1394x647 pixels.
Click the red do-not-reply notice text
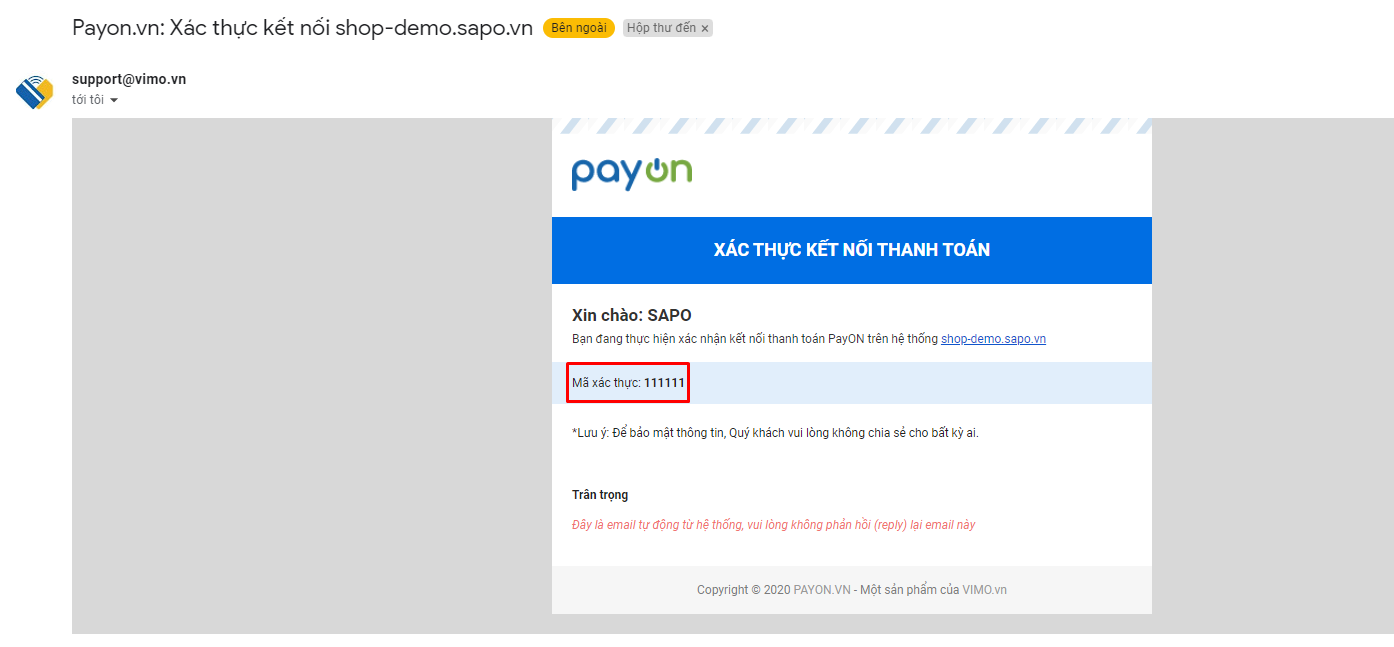[x=773, y=525]
